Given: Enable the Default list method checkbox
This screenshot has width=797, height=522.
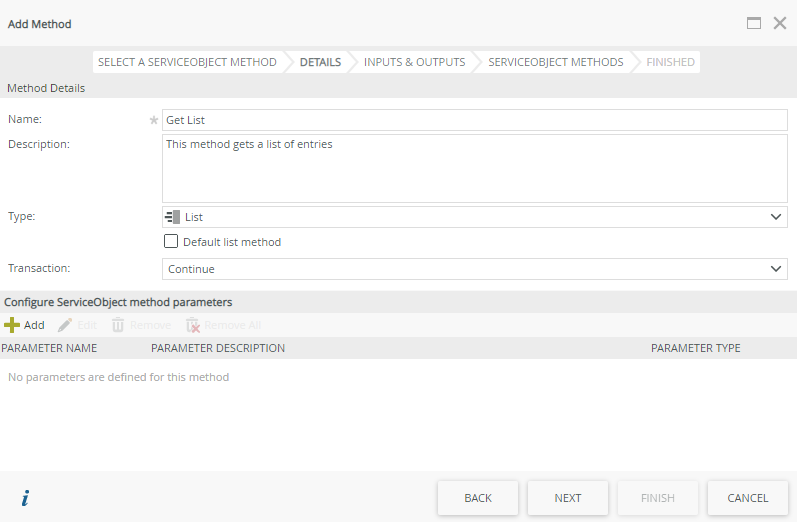Looking at the screenshot, I should pos(171,241).
